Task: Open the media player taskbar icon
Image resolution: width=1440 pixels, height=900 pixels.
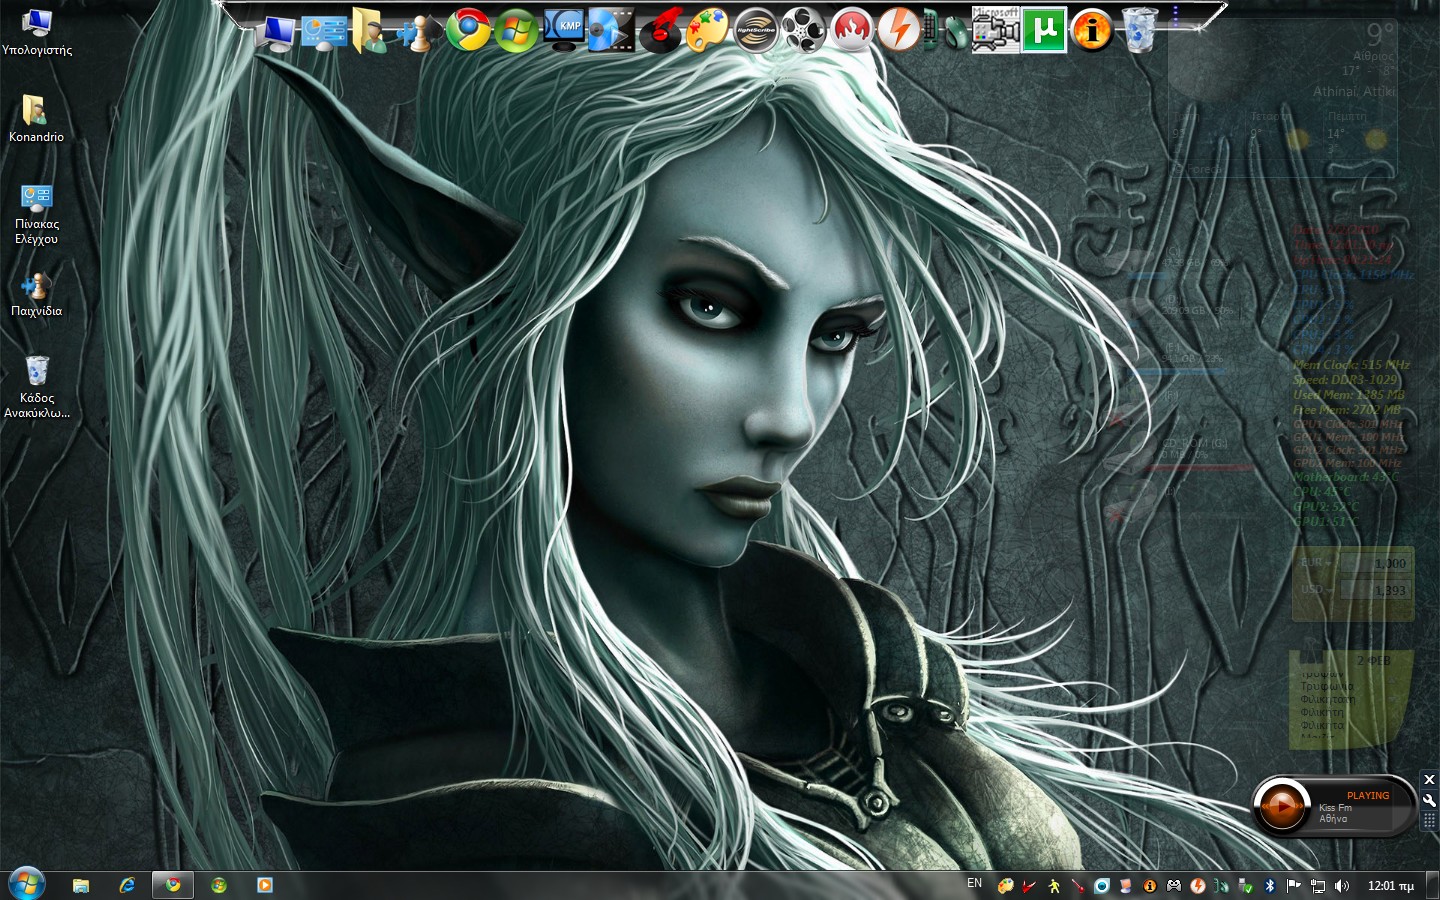Action: (265, 885)
